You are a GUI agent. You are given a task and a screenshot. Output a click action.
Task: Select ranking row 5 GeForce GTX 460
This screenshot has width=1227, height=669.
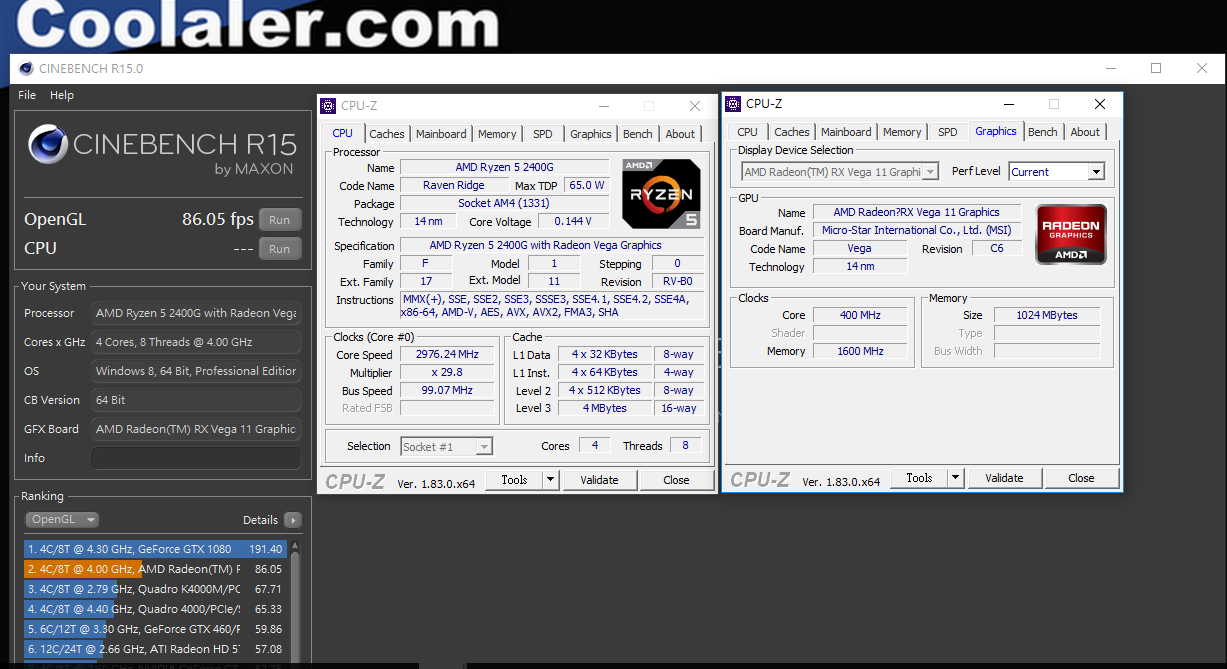(x=155, y=629)
